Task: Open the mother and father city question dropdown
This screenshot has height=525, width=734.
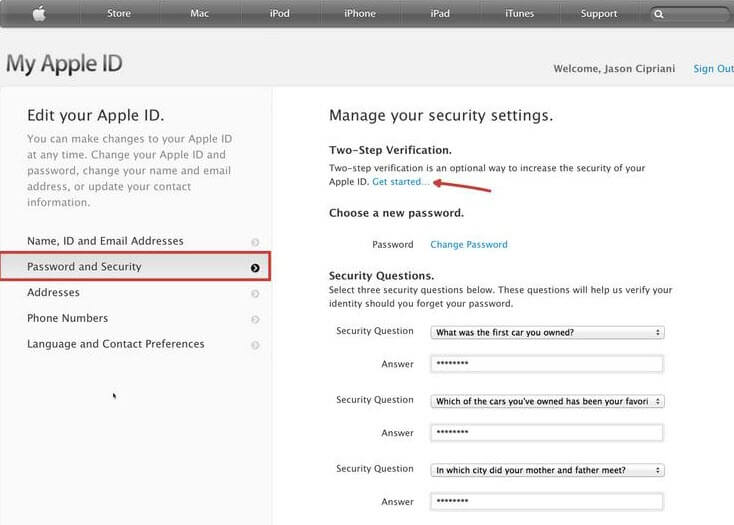Action: (547, 470)
